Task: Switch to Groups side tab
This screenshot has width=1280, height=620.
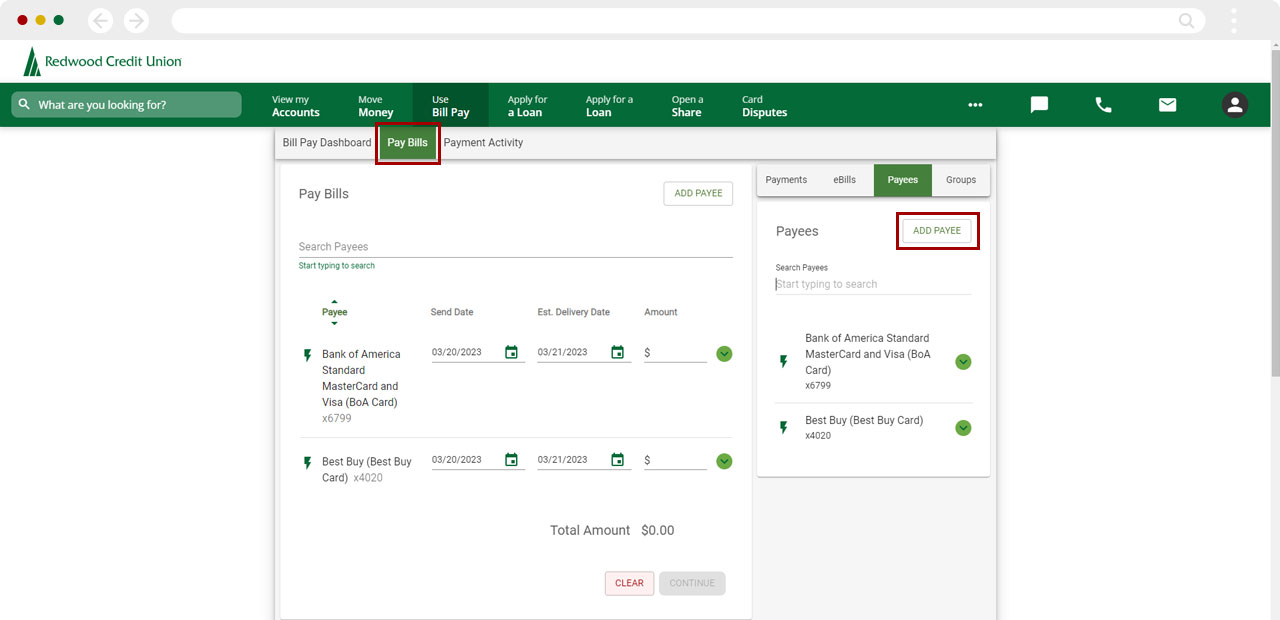Action: point(961,180)
